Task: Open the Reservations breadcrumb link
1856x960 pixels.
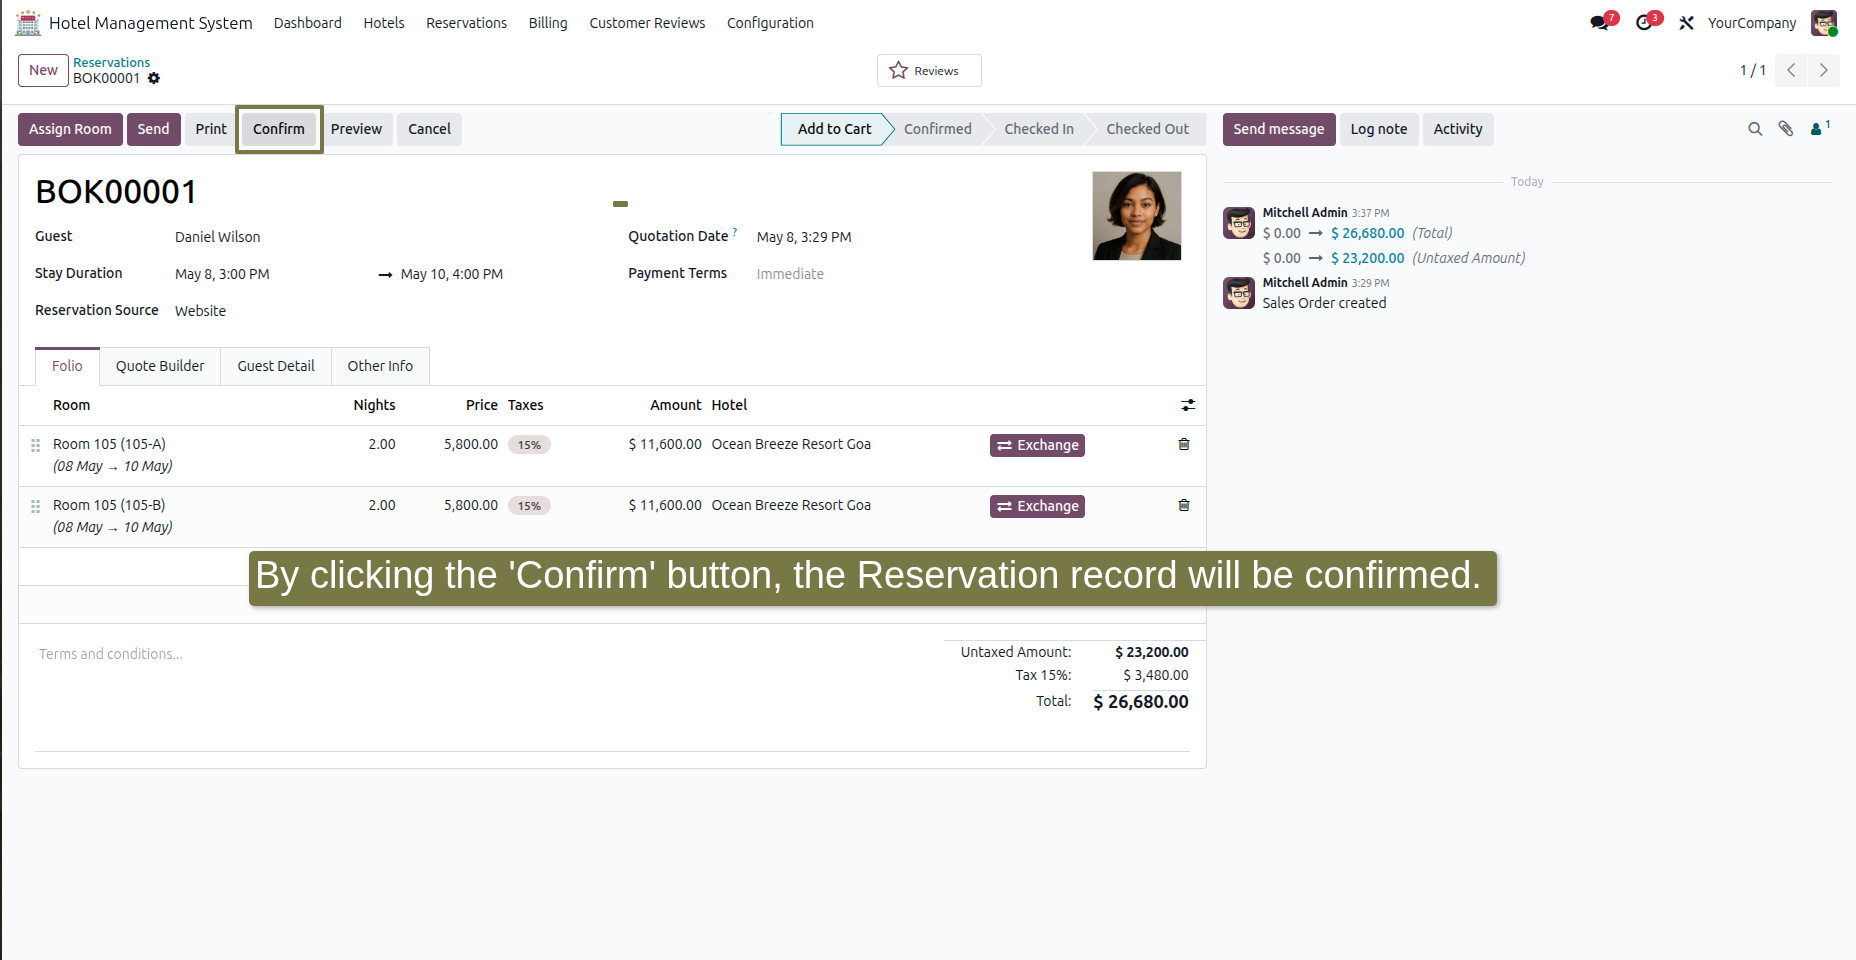Action: pyautogui.click(x=111, y=62)
